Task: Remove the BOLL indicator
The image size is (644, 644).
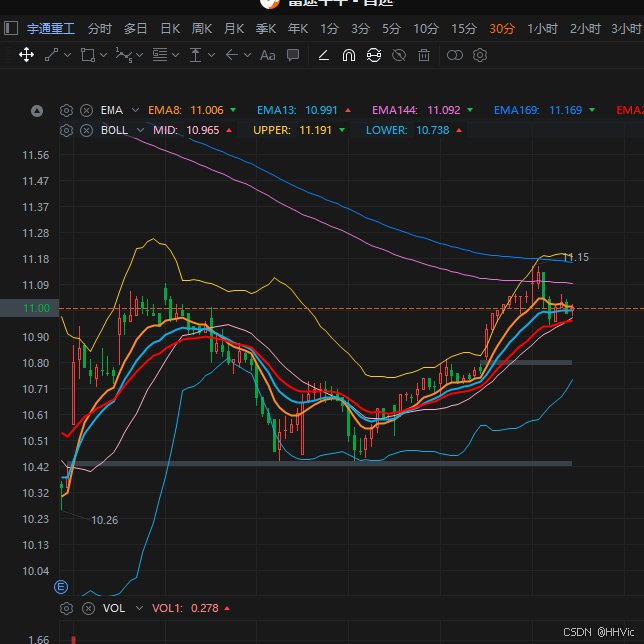Action: click(86, 131)
